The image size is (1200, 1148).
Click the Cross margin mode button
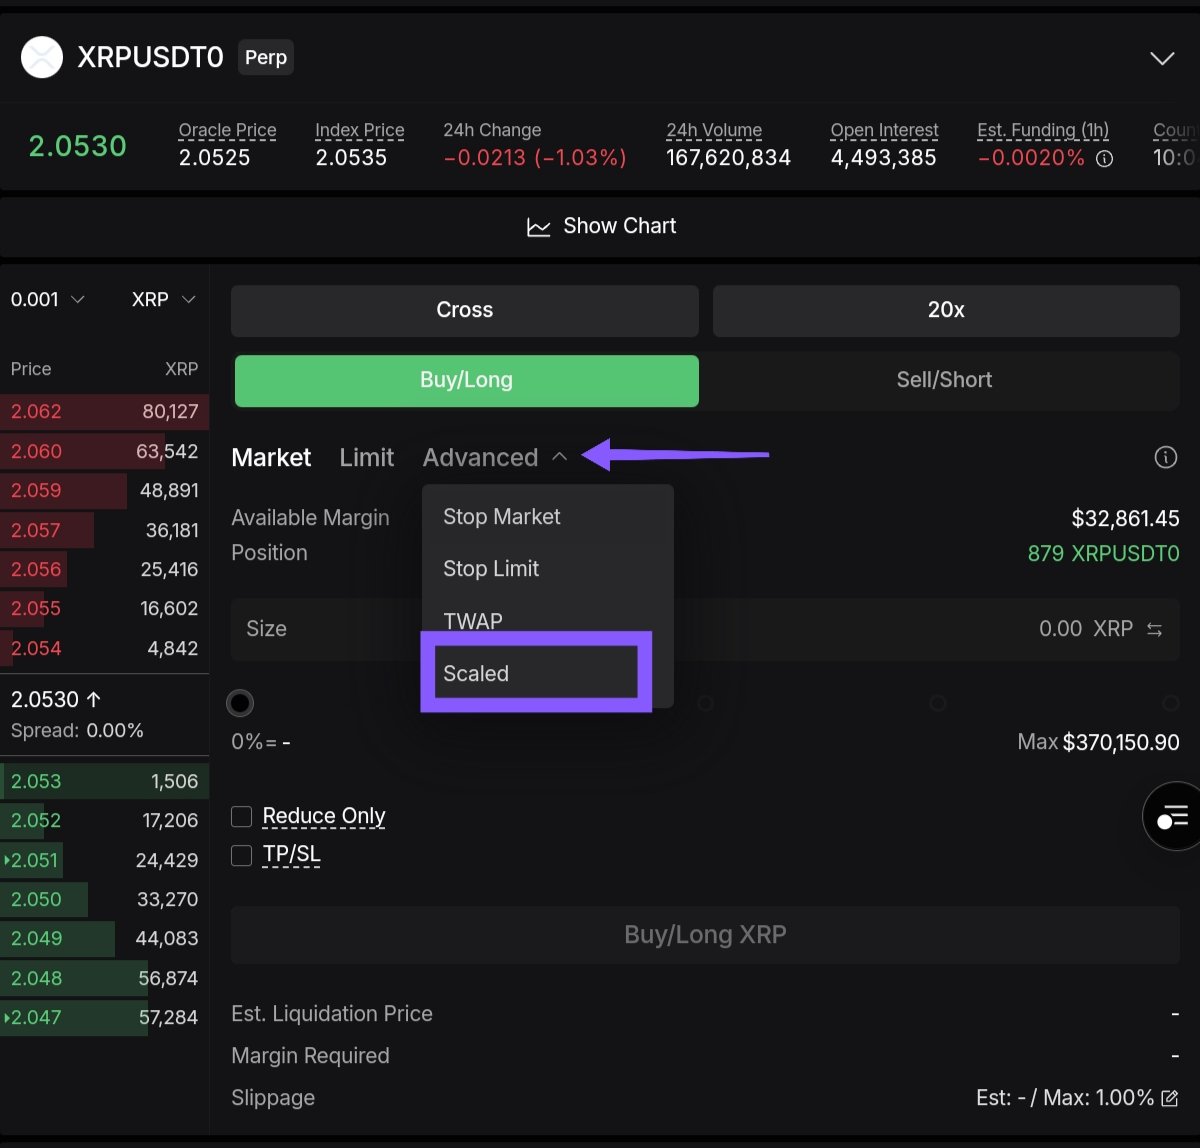tap(465, 311)
